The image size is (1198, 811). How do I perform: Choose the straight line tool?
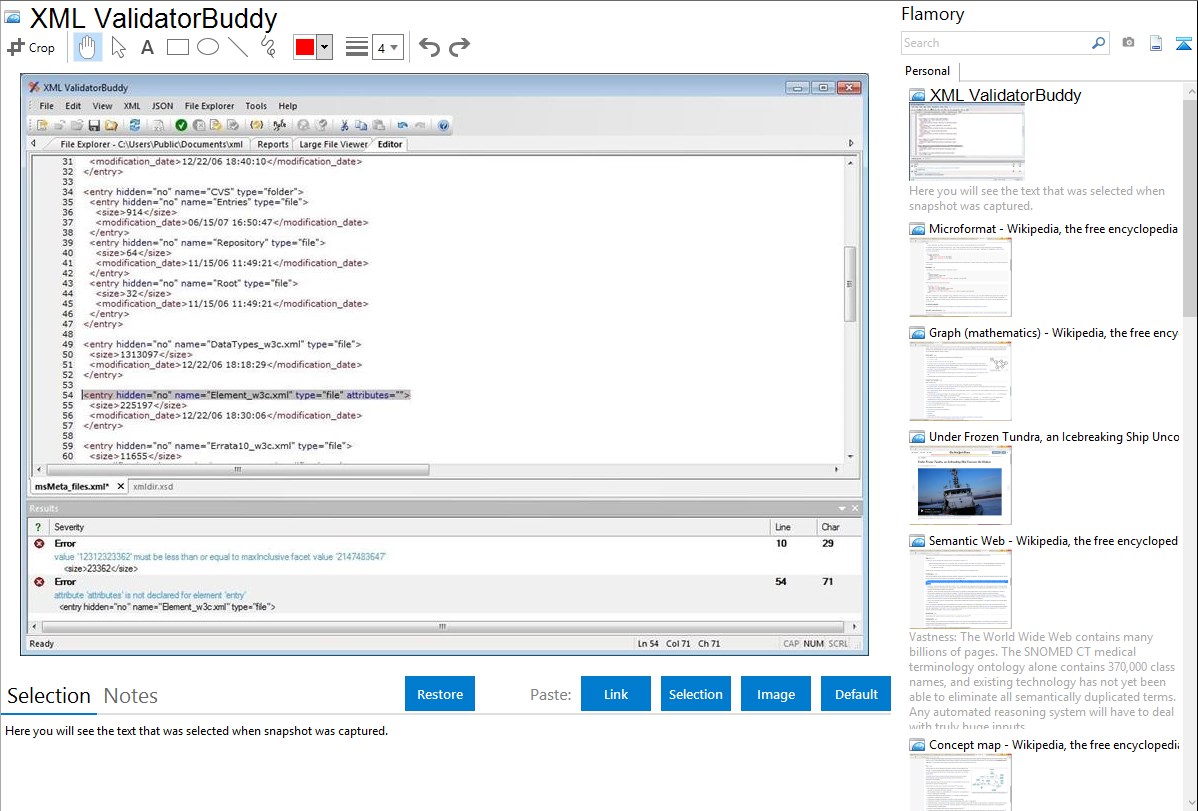238,47
